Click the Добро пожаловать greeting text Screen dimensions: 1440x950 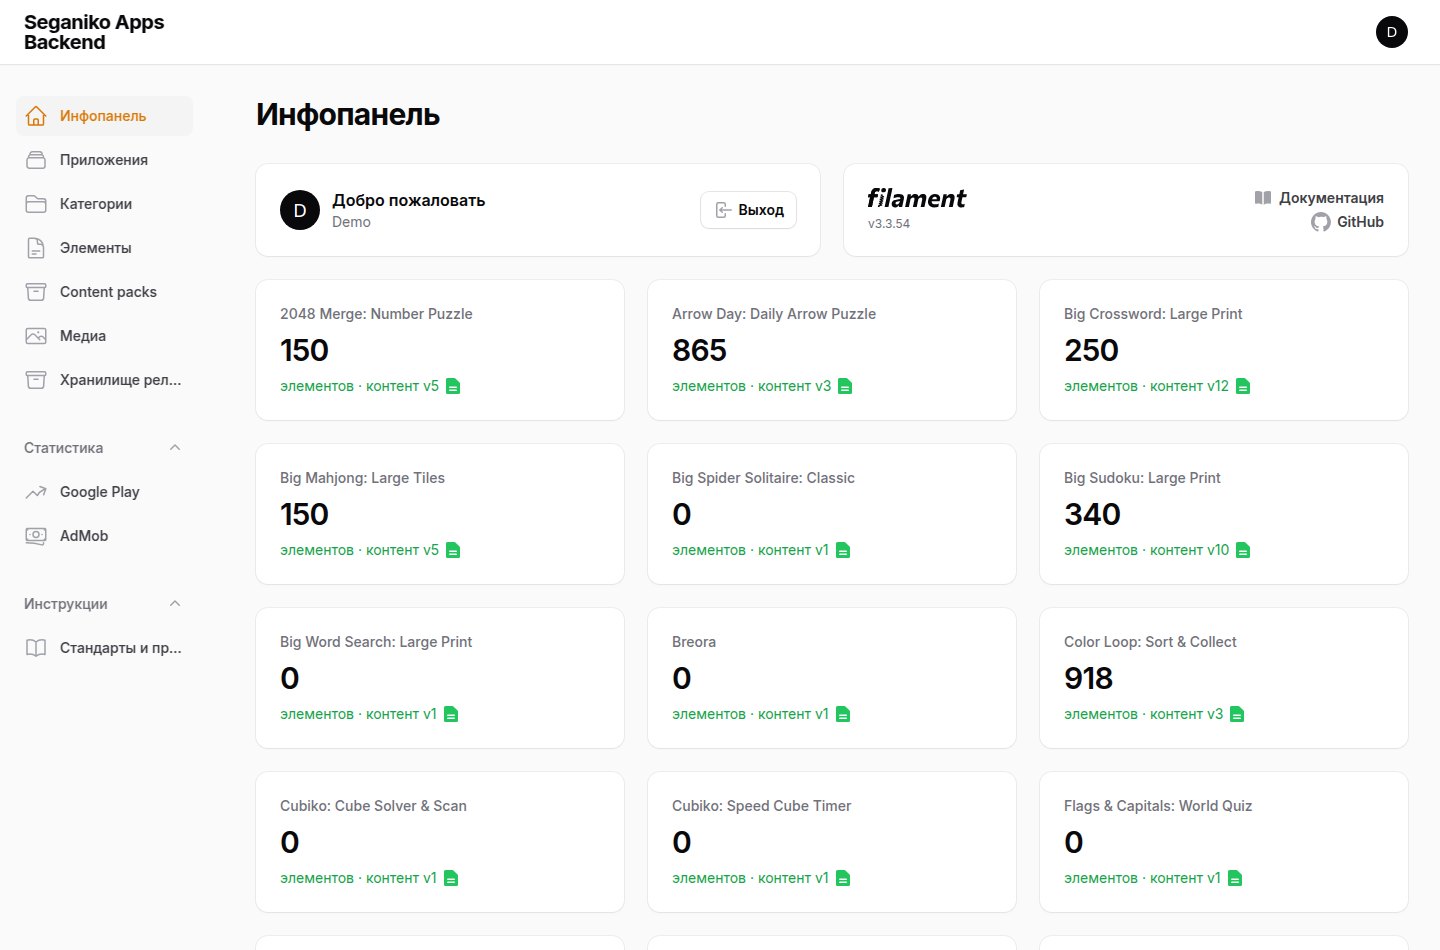click(x=409, y=200)
